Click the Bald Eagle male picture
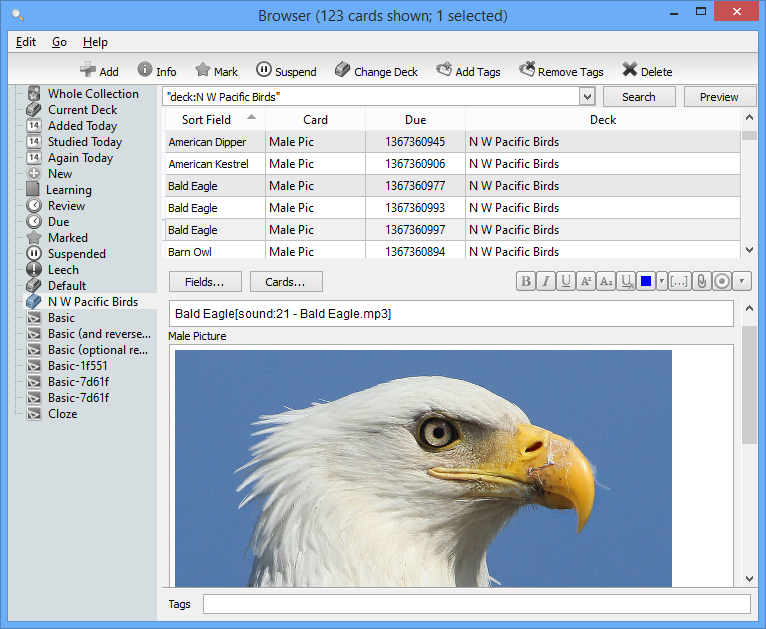 pyautogui.click(x=423, y=468)
